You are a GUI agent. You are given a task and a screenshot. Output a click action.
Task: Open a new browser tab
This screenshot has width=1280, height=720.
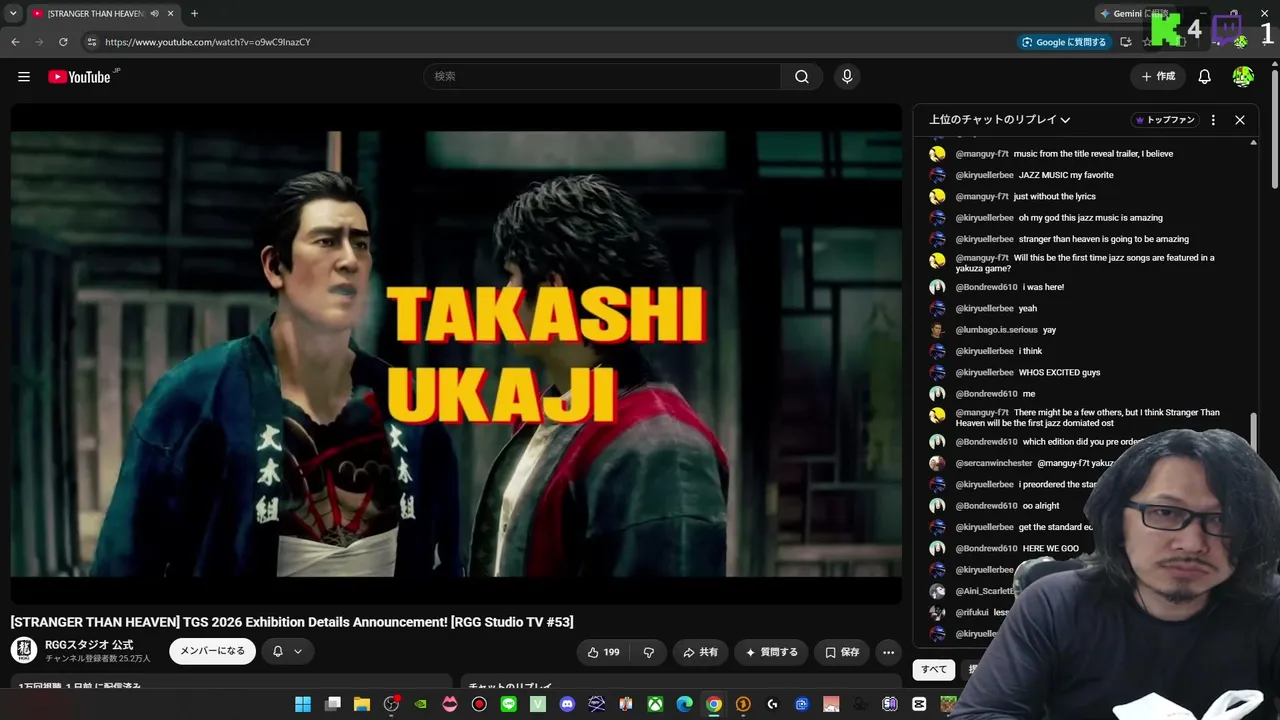[194, 14]
